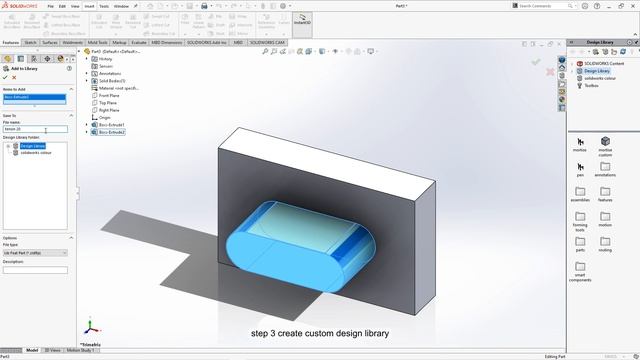640x360 pixels.
Task: Click the Add File Location icon in Design Library
Action: tap(605, 52)
